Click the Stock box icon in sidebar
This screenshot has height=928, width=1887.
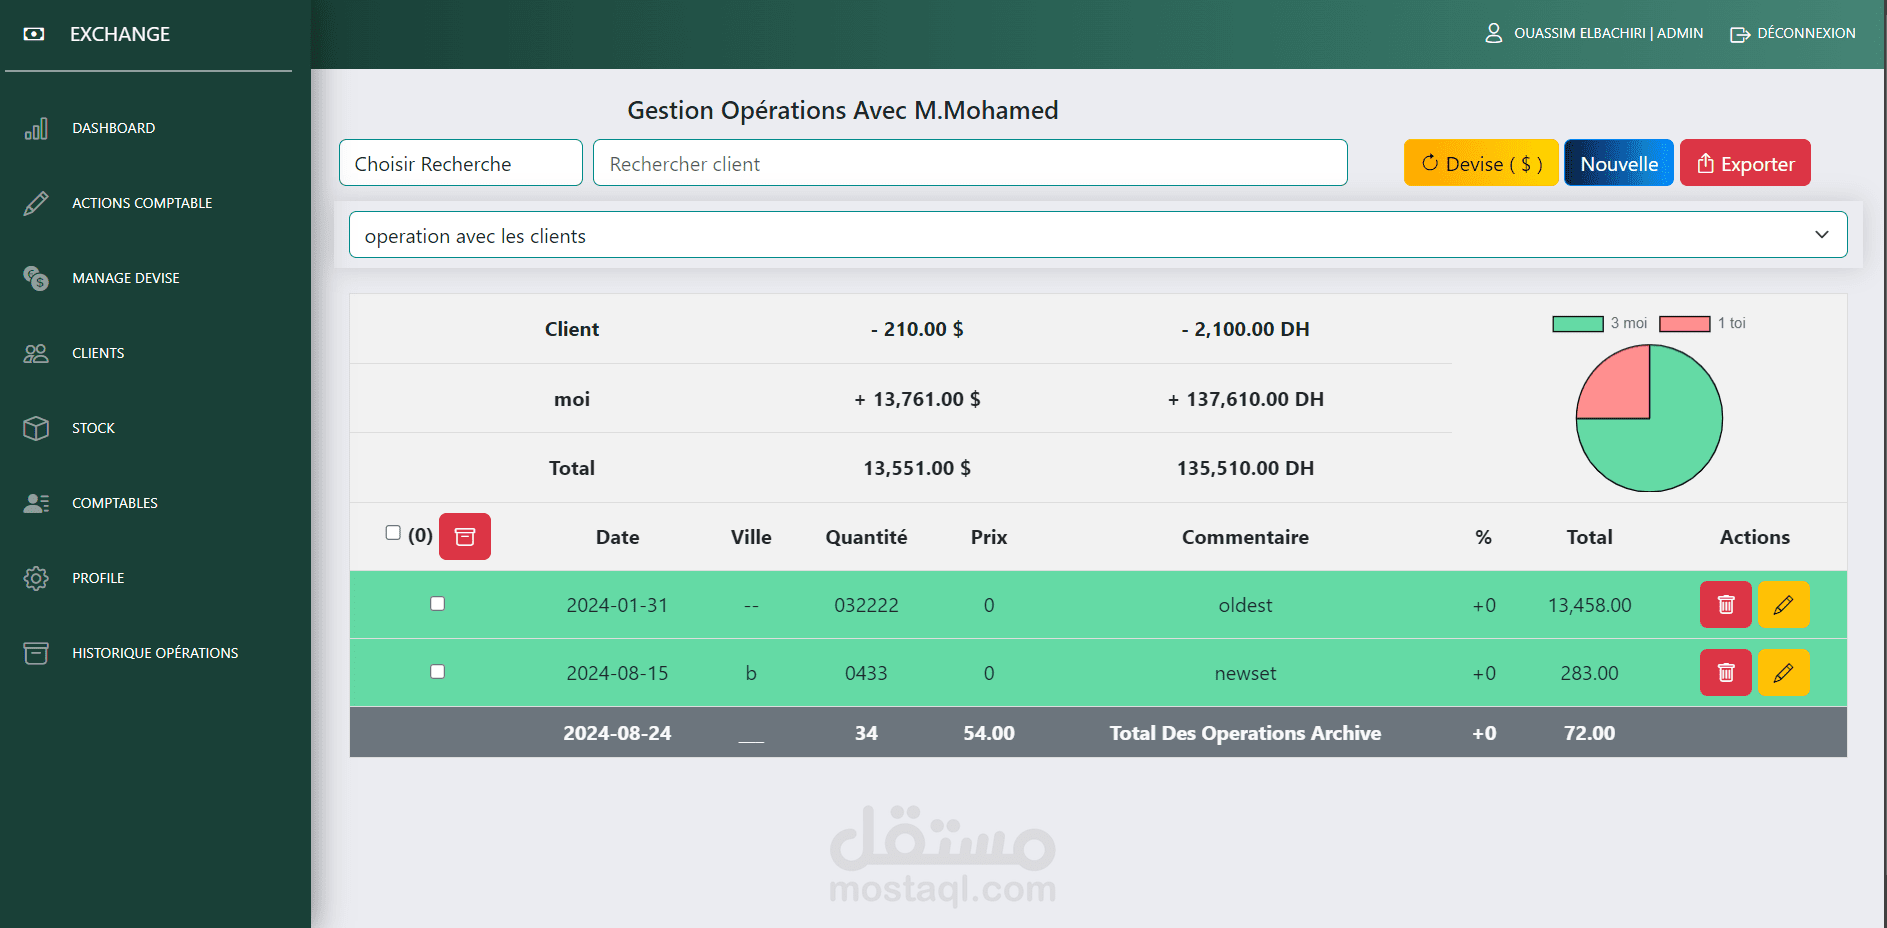click(x=36, y=428)
